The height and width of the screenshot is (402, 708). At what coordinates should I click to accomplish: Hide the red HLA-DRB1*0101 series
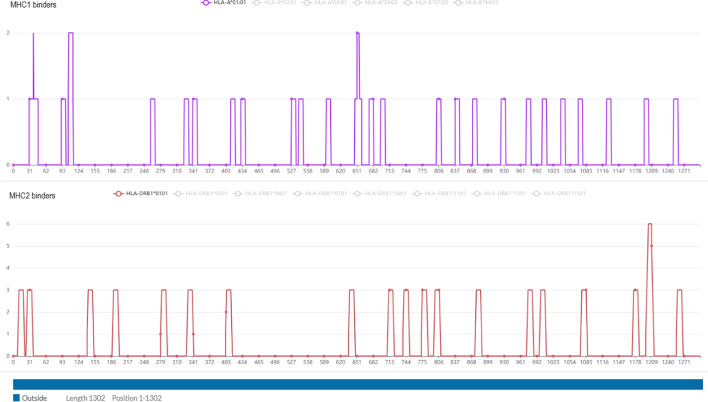coord(144,193)
